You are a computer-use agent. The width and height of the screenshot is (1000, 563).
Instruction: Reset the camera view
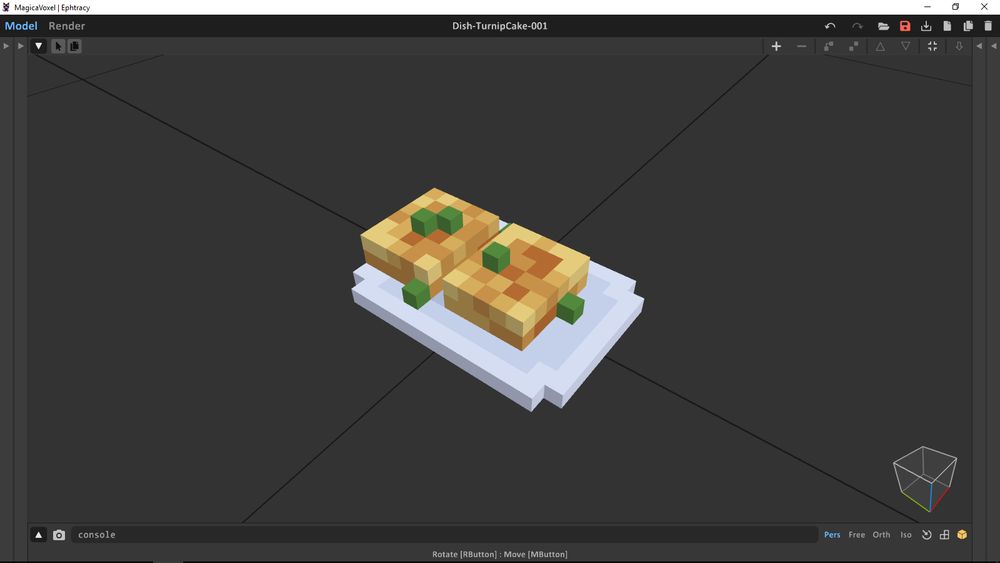(927, 535)
